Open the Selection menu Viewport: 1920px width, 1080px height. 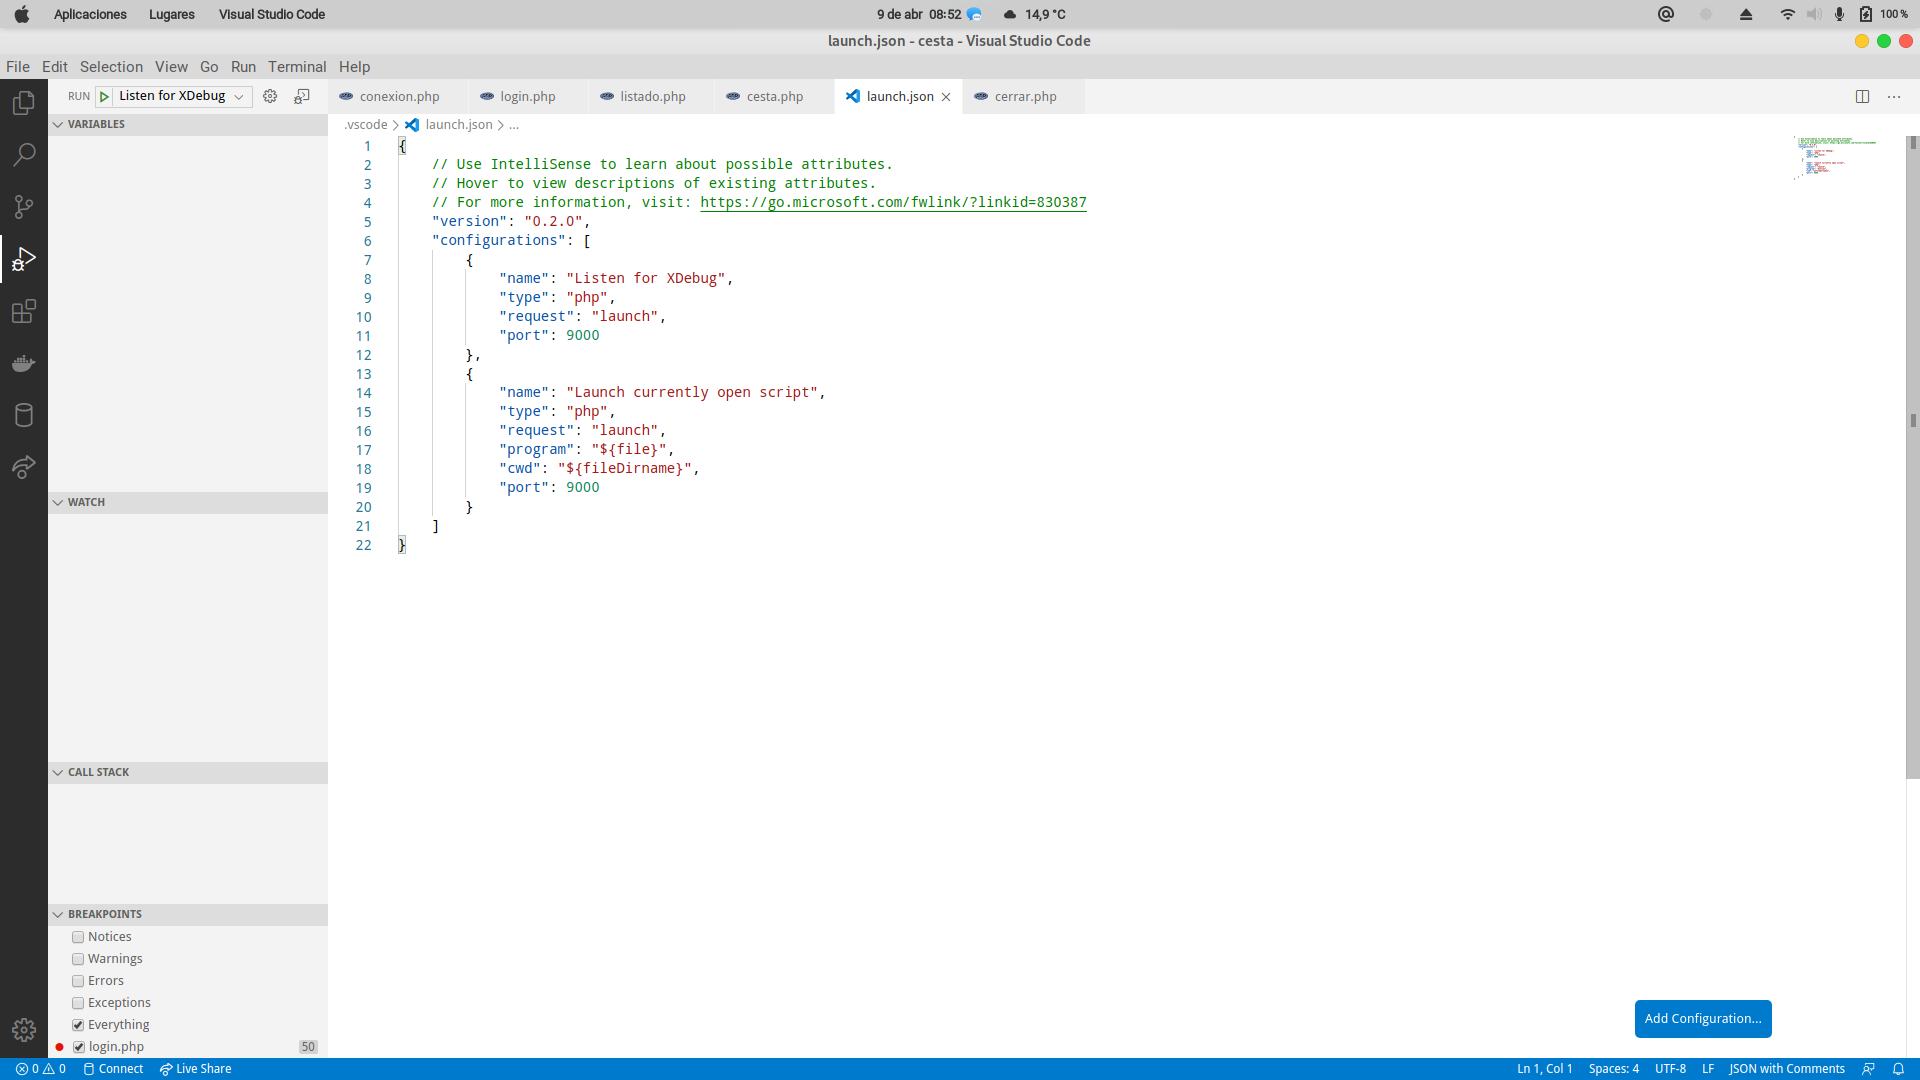(111, 67)
